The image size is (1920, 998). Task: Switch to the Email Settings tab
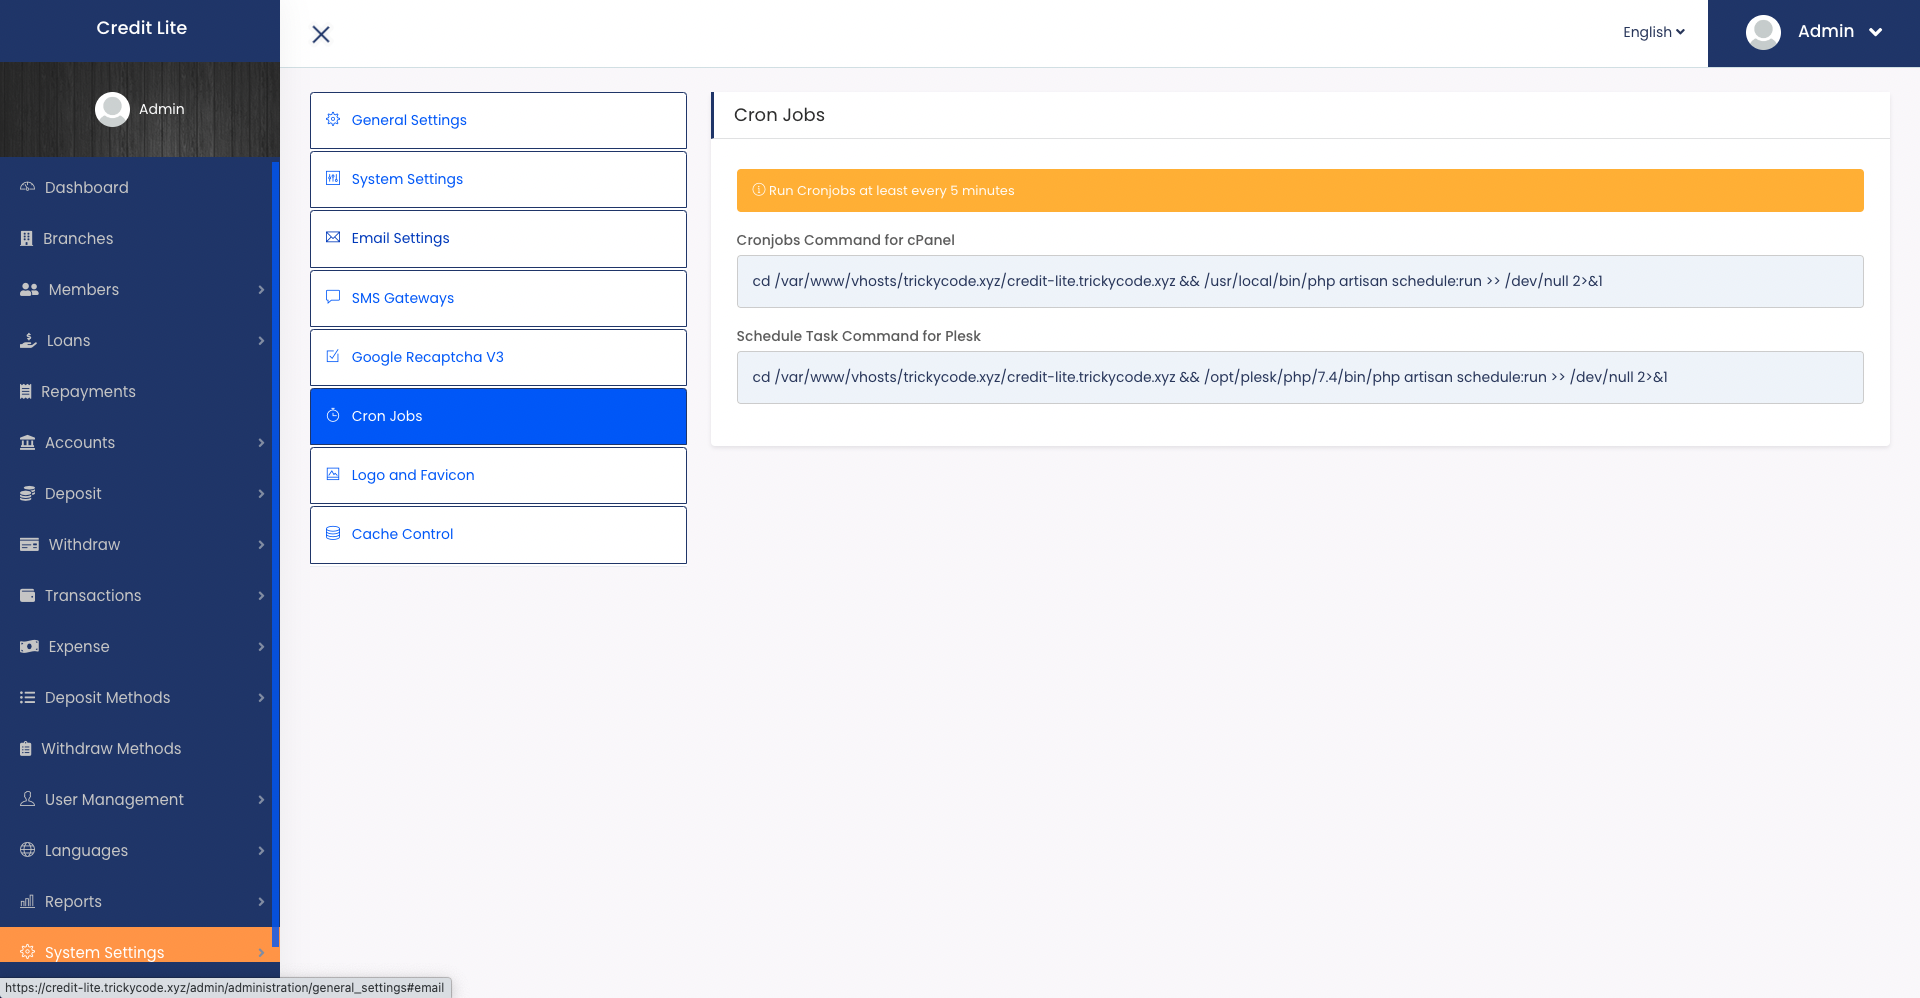click(x=498, y=238)
